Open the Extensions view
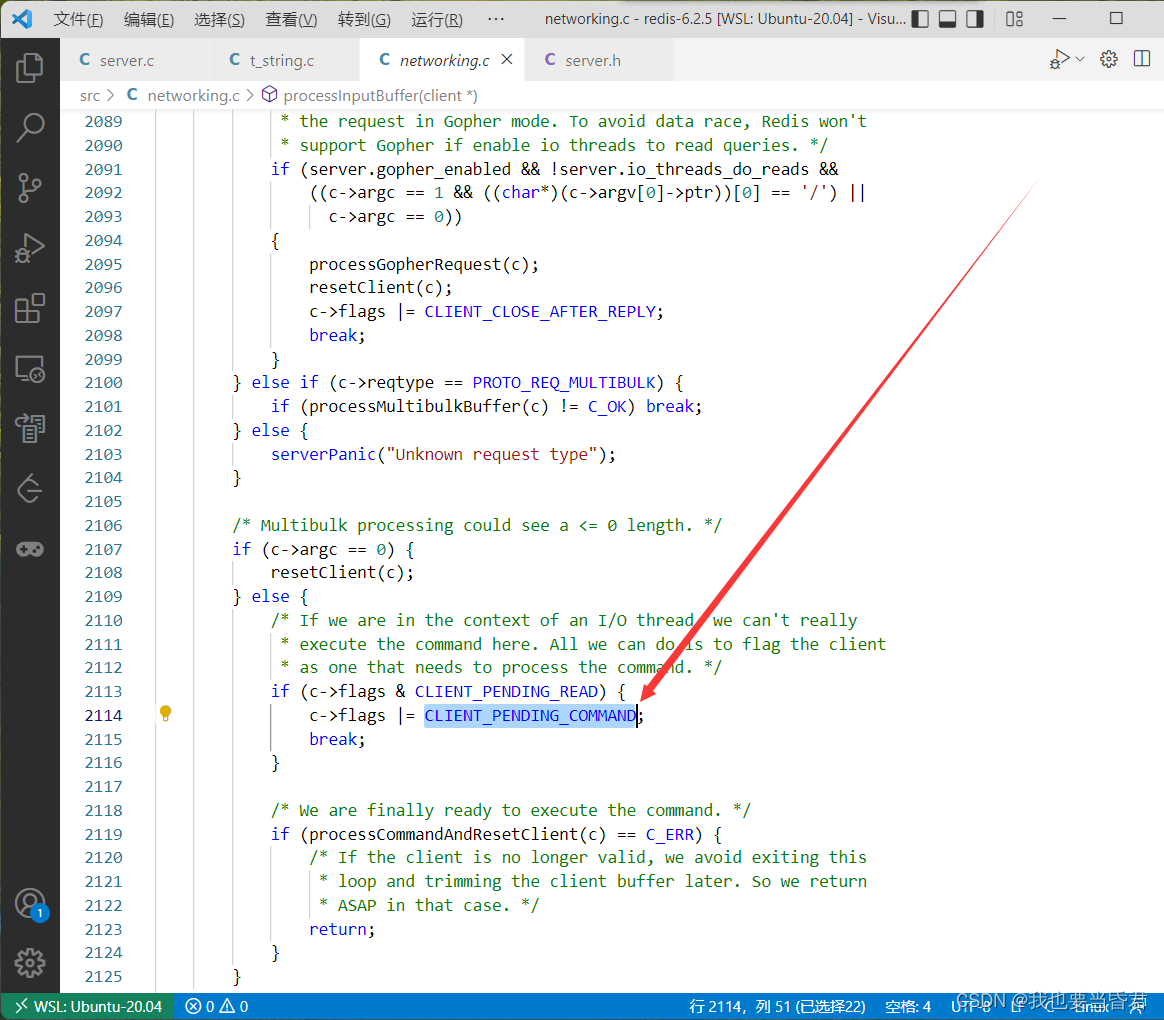 [30, 308]
